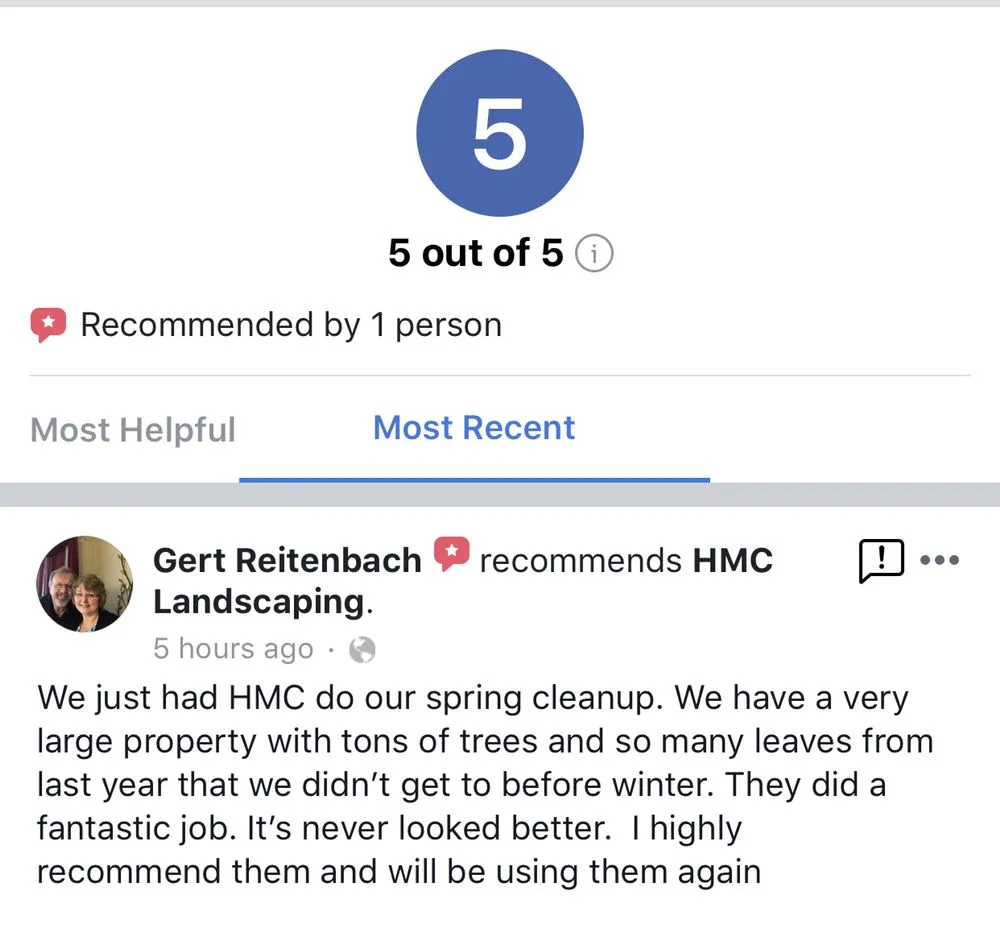This screenshot has width=1000, height=928.
Task: Click the blue underline below Most Recent
Action: click(473, 480)
